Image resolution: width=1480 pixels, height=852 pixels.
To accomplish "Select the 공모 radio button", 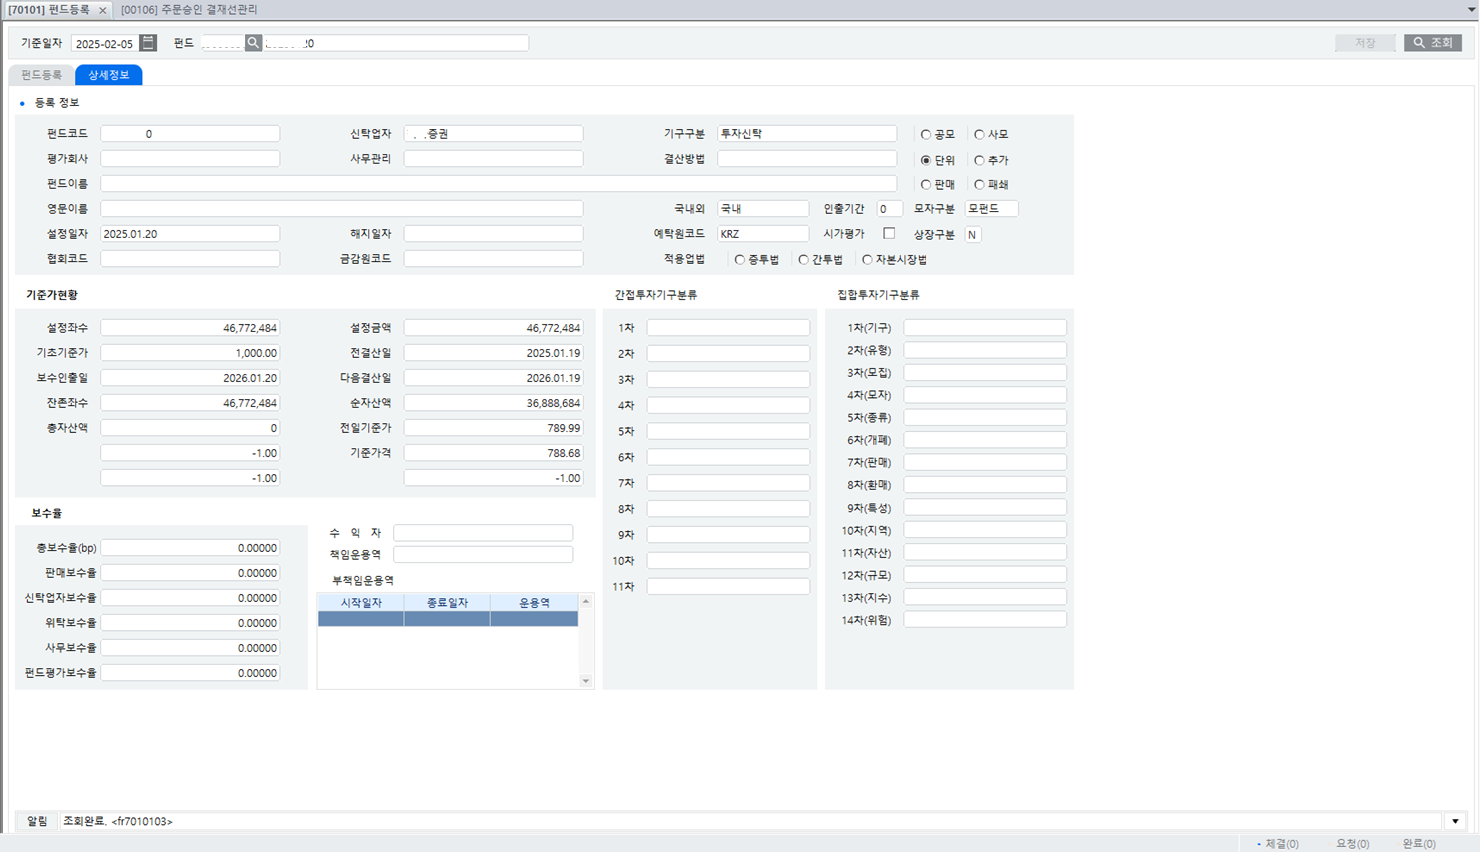I will pyautogui.click(x=926, y=134).
